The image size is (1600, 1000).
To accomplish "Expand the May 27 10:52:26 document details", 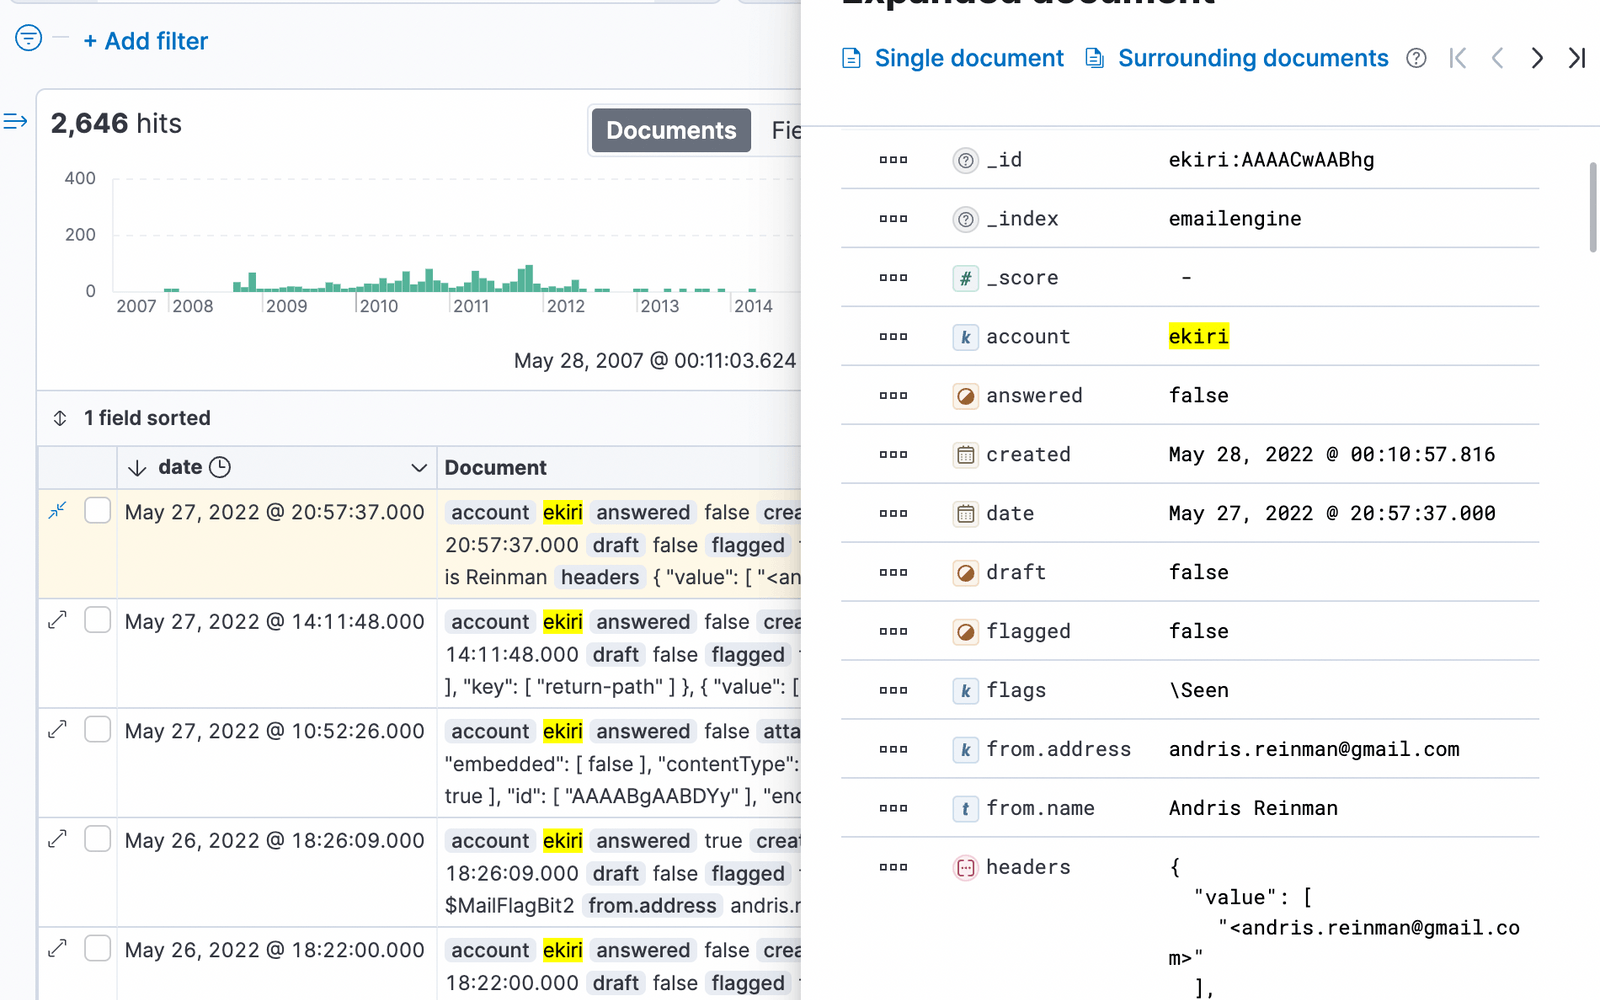I will tap(57, 729).
